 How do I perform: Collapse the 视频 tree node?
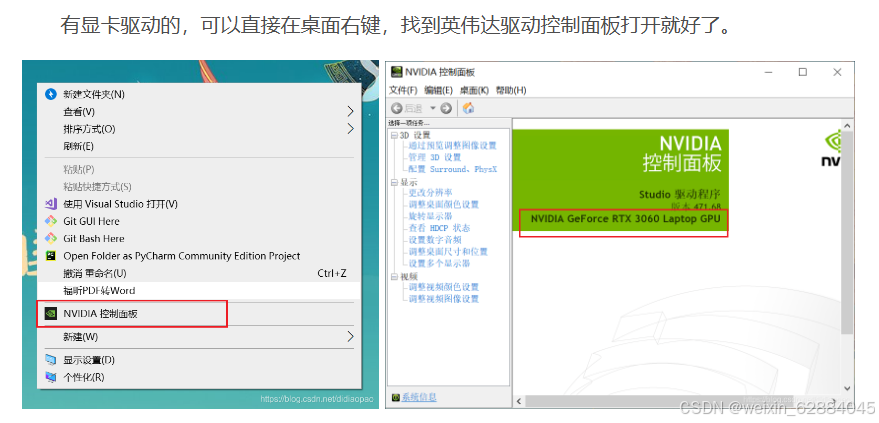(x=394, y=277)
